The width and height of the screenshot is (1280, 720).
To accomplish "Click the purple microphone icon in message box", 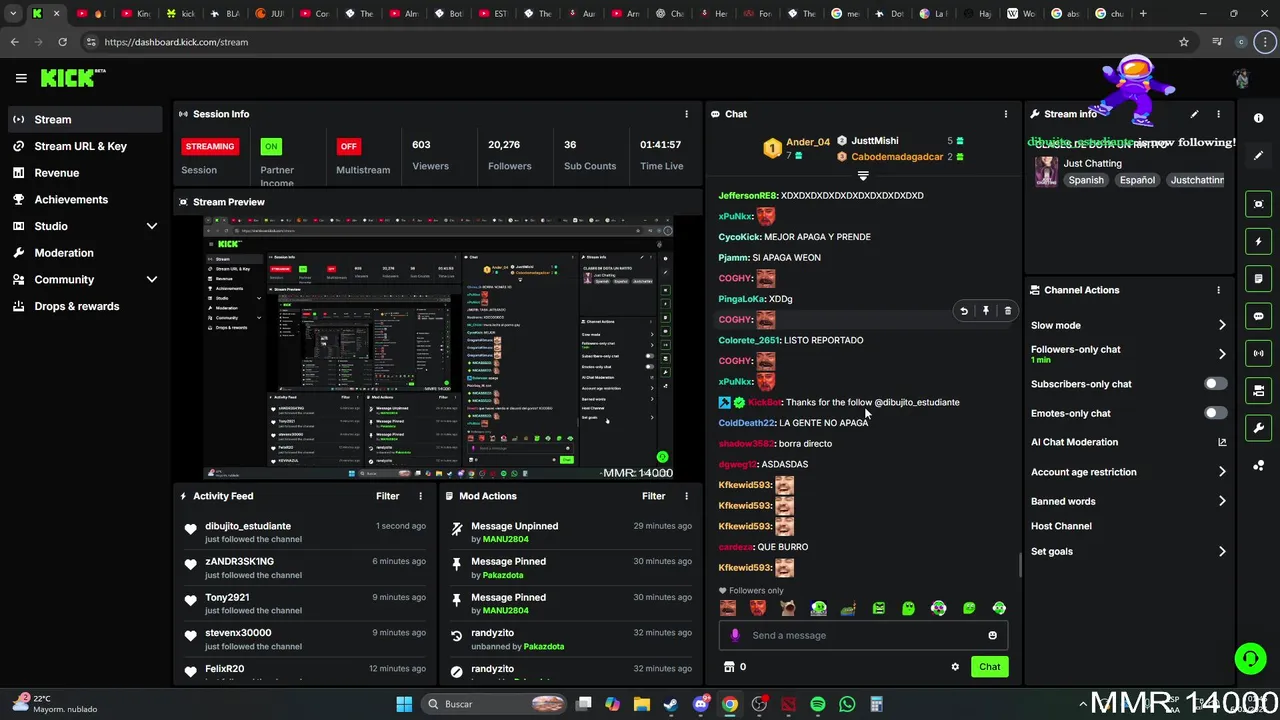I will pos(735,635).
